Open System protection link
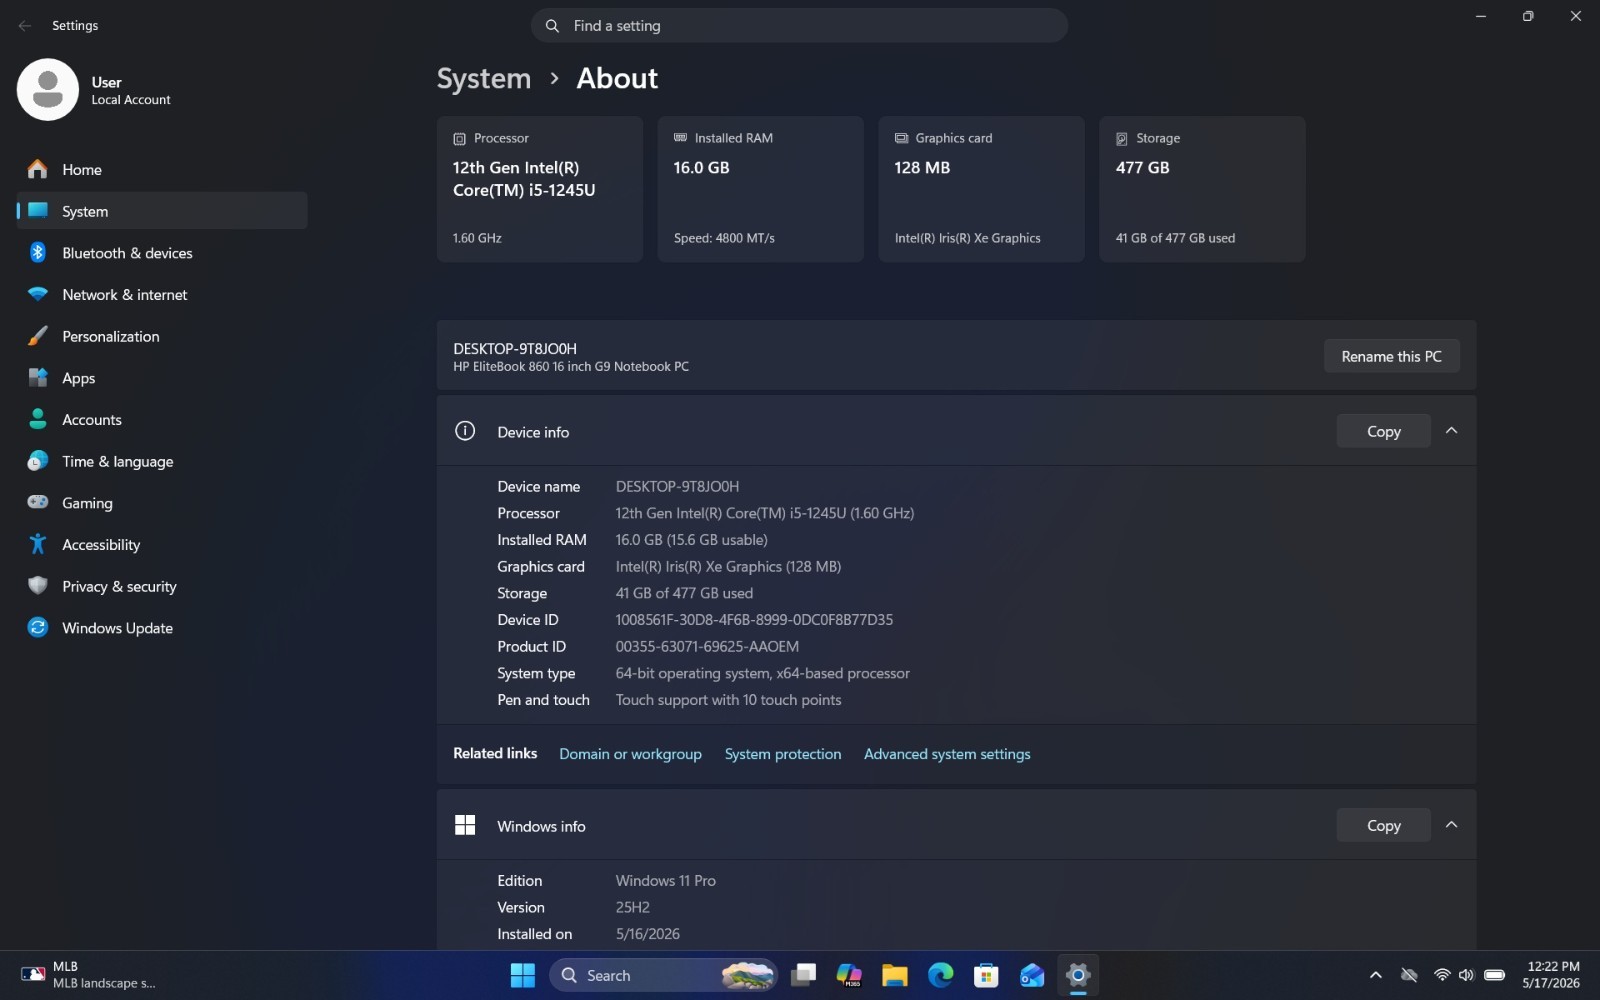The image size is (1600, 1000). pos(783,754)
